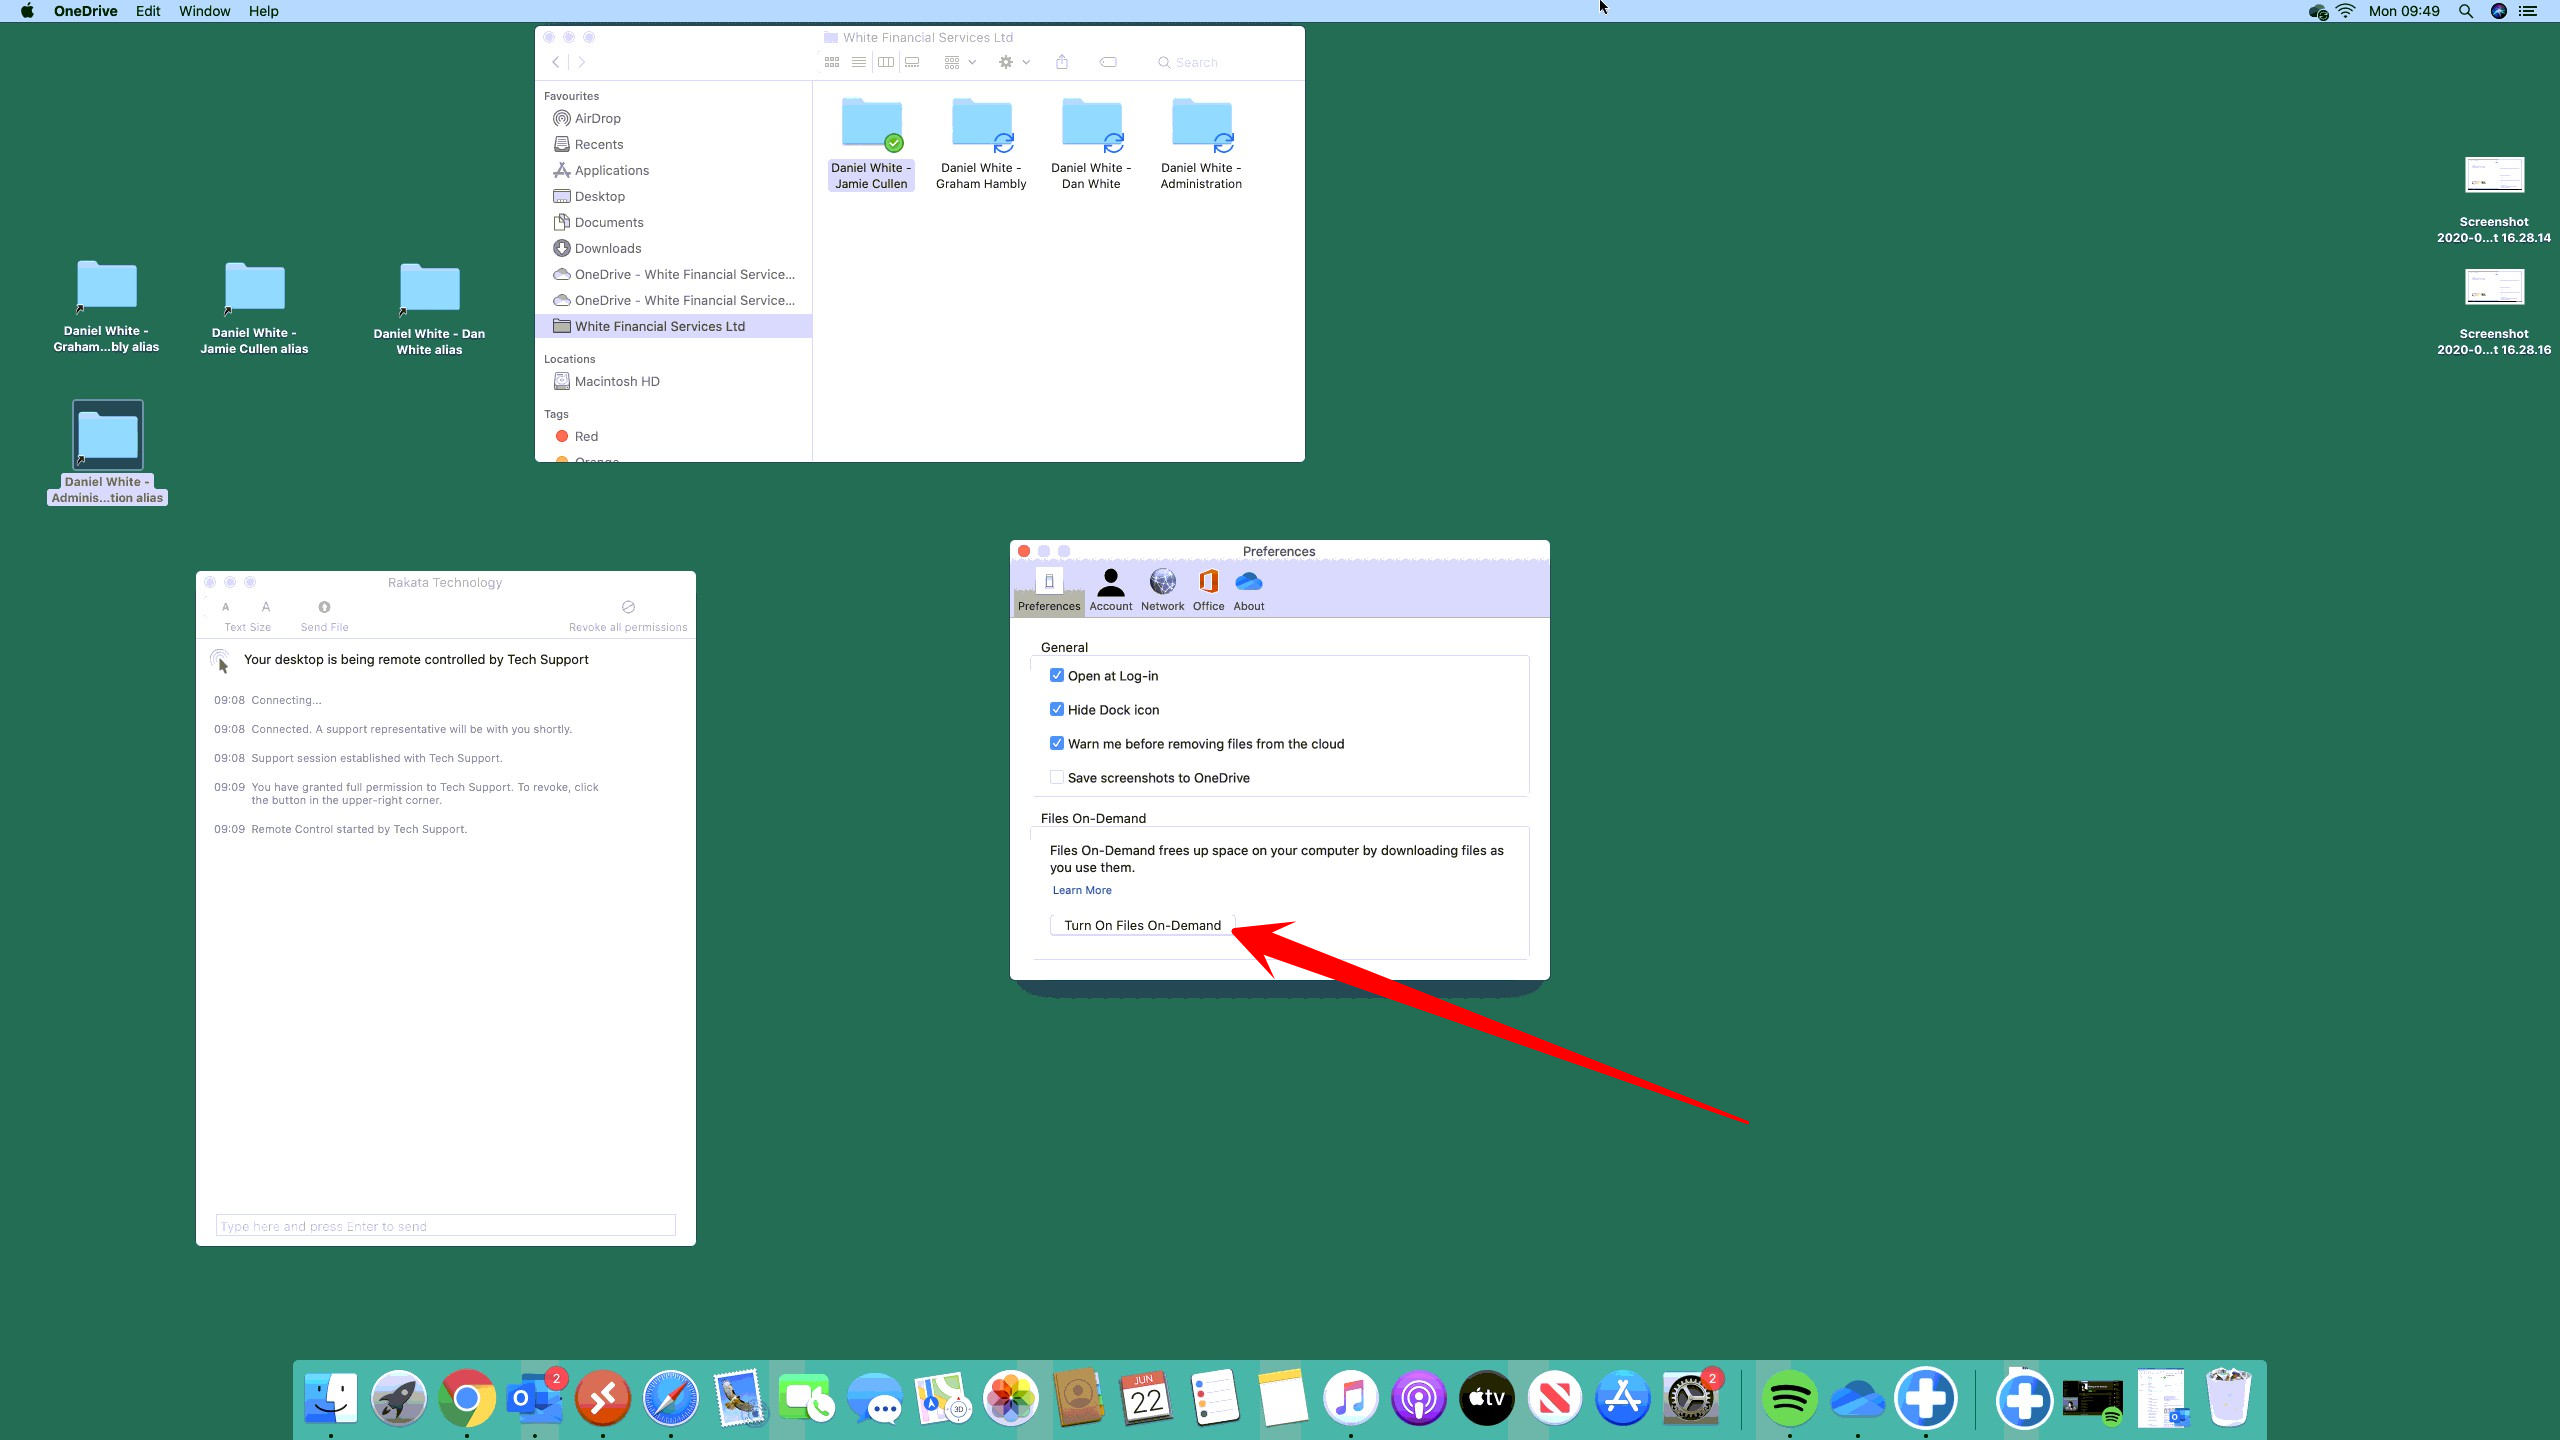
Task: Open the Help menu
Action: pyautogui.click(x=263, y=11)
